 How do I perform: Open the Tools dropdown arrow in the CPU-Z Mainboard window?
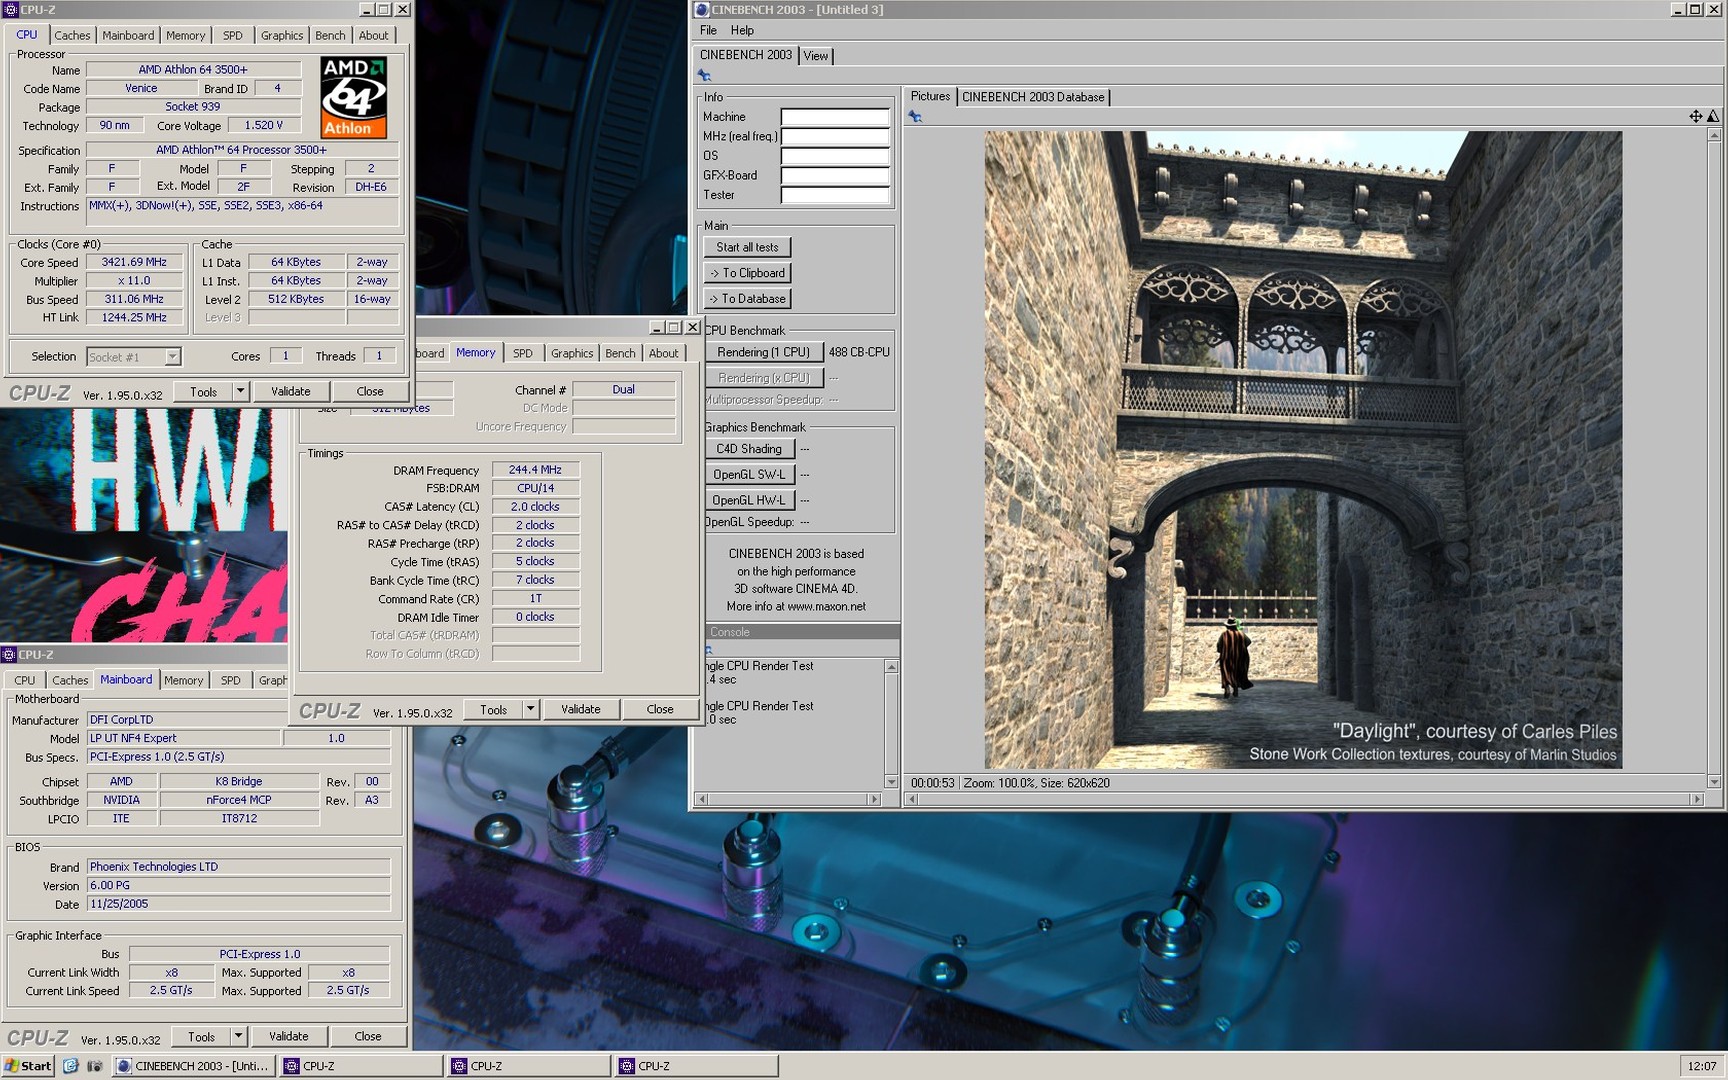click(238, 1036)
